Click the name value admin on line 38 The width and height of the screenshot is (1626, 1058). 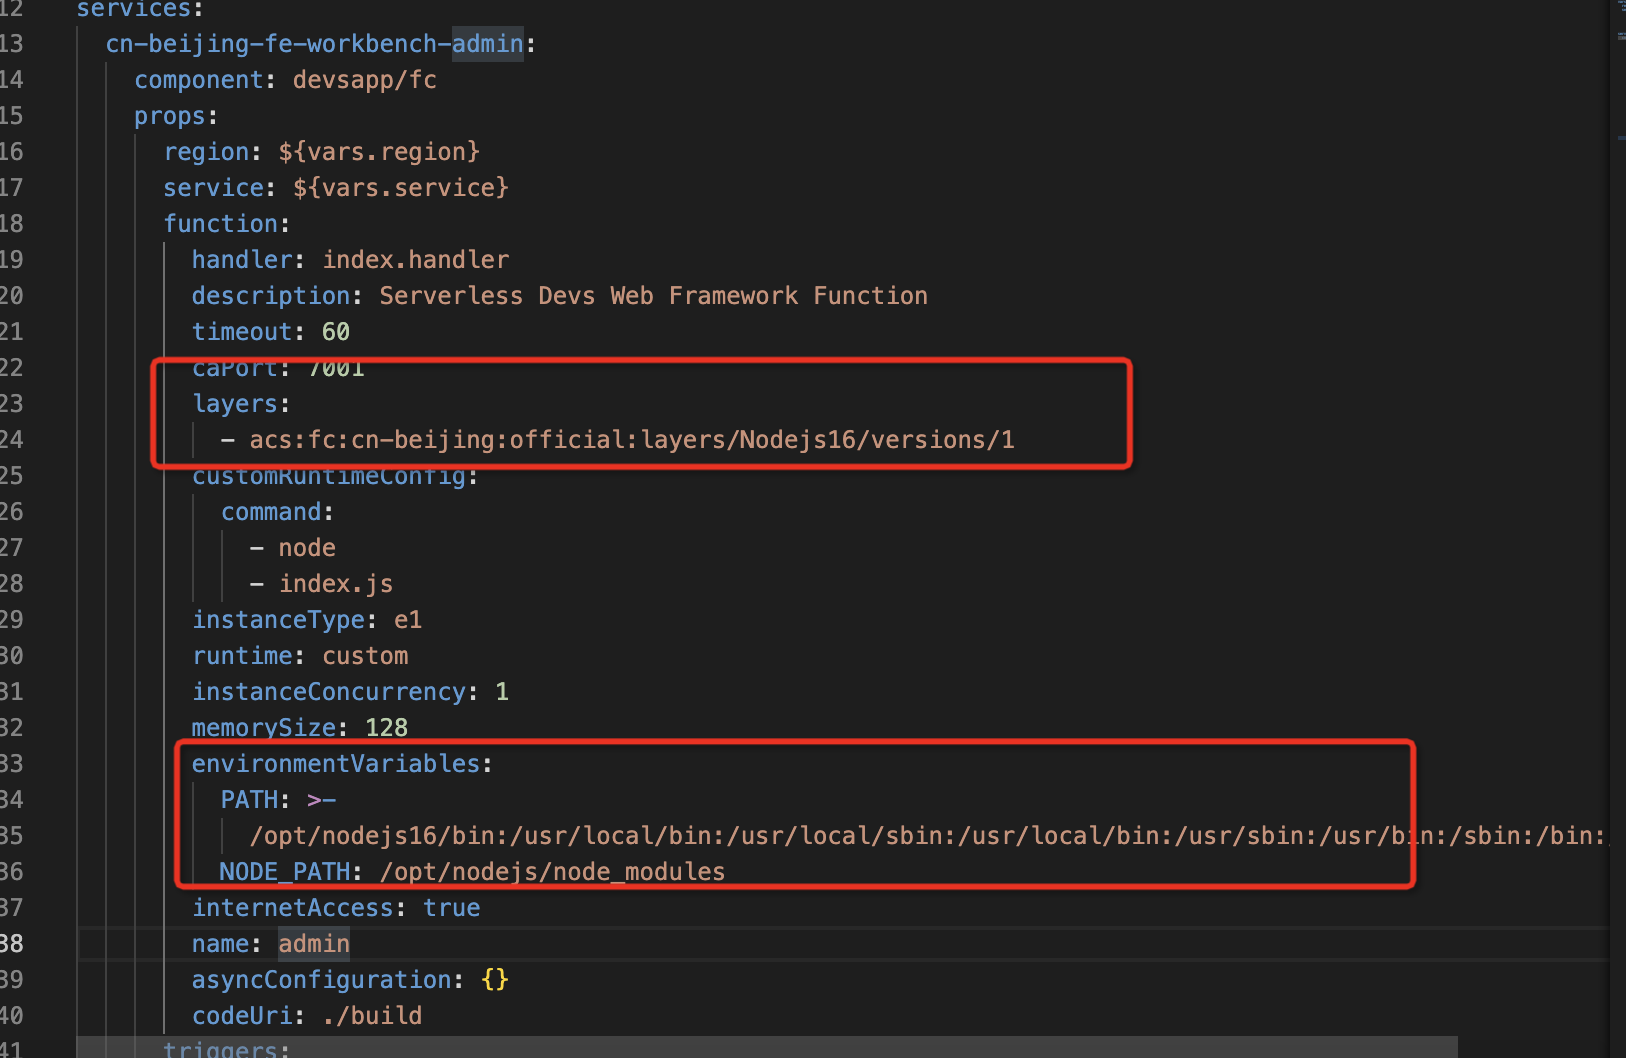point(313,943)
